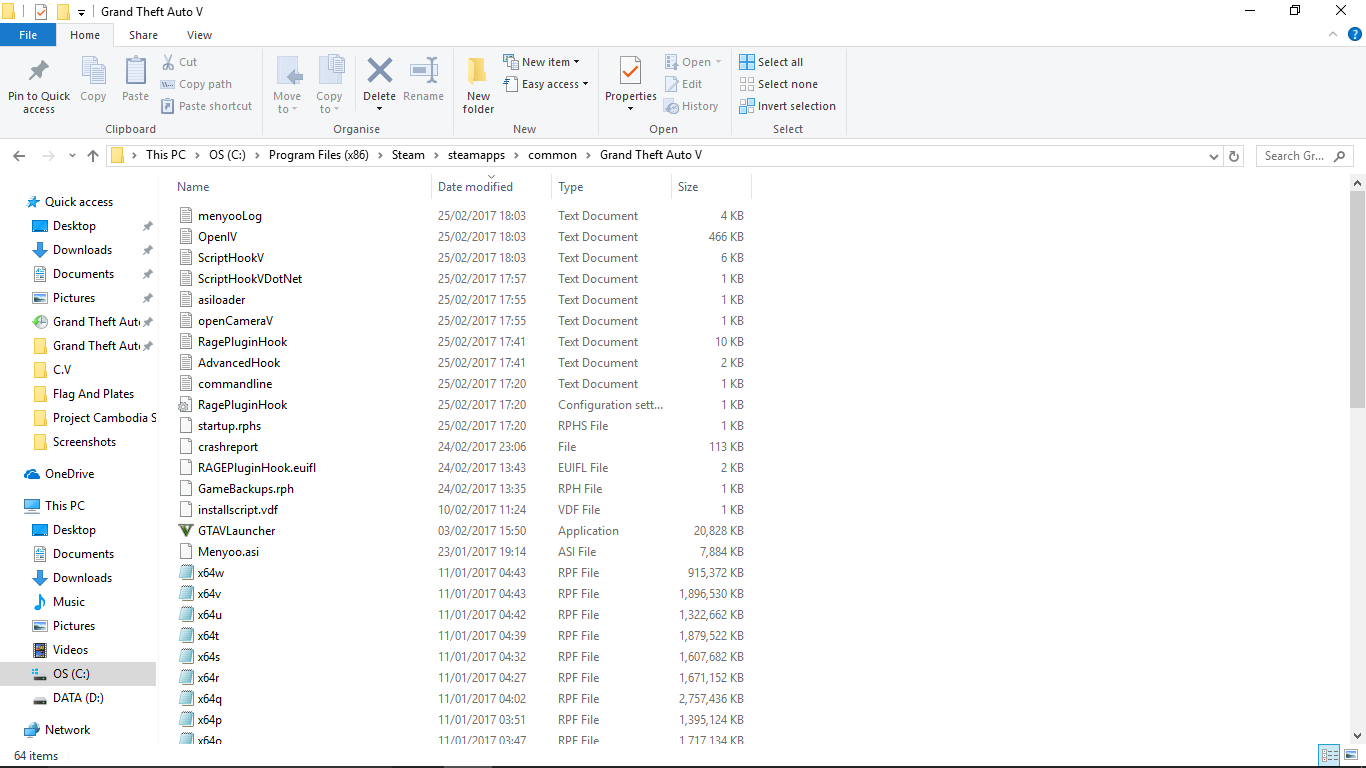
Task: Open Network in navigation pane
Action: click(67, 730)
